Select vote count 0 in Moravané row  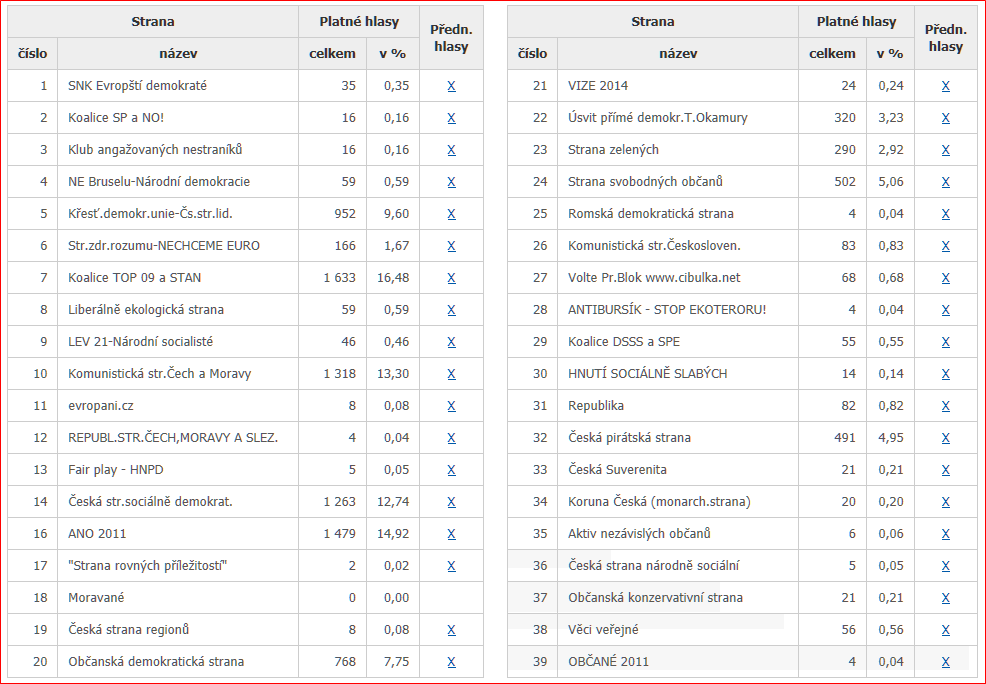coord(352,598)
